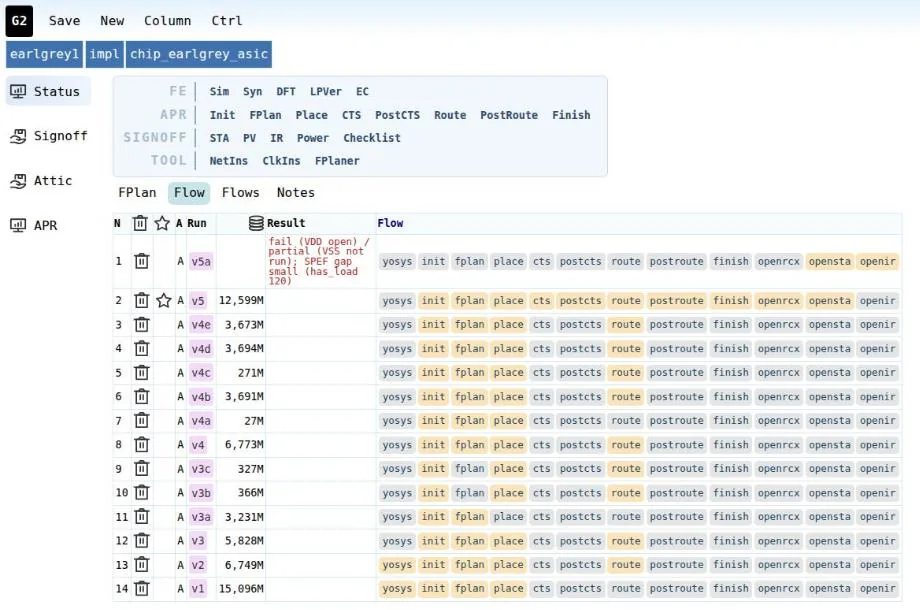Click the finish step in row v5
The width and height of the screenshot is (920, 610).
coord(730,300)
